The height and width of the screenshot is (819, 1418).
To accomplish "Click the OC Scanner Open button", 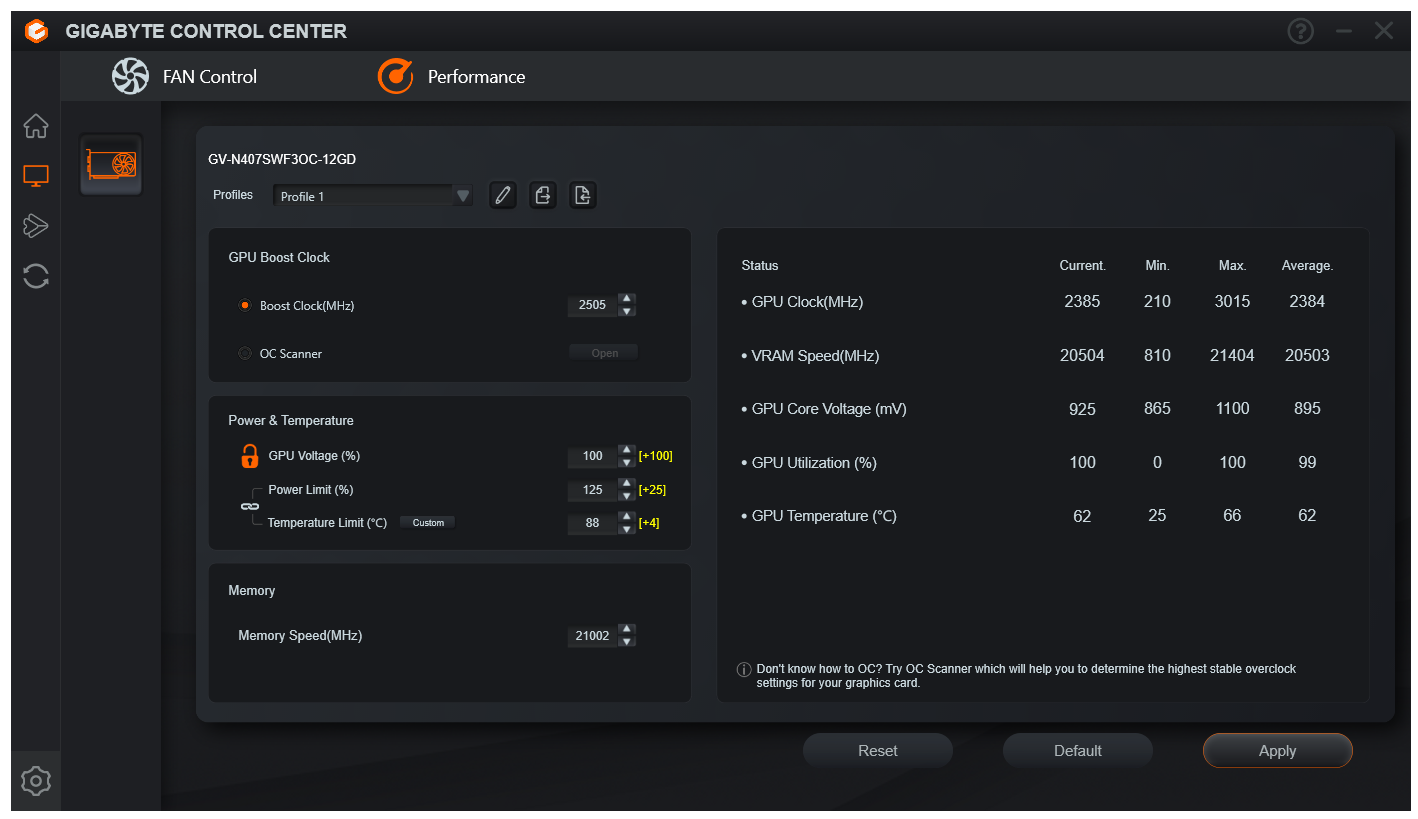I will (x=604, y=353).
